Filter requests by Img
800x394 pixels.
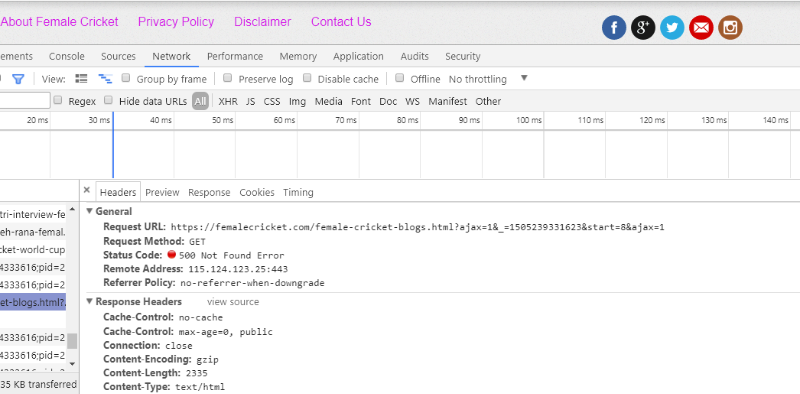[297, 101]
